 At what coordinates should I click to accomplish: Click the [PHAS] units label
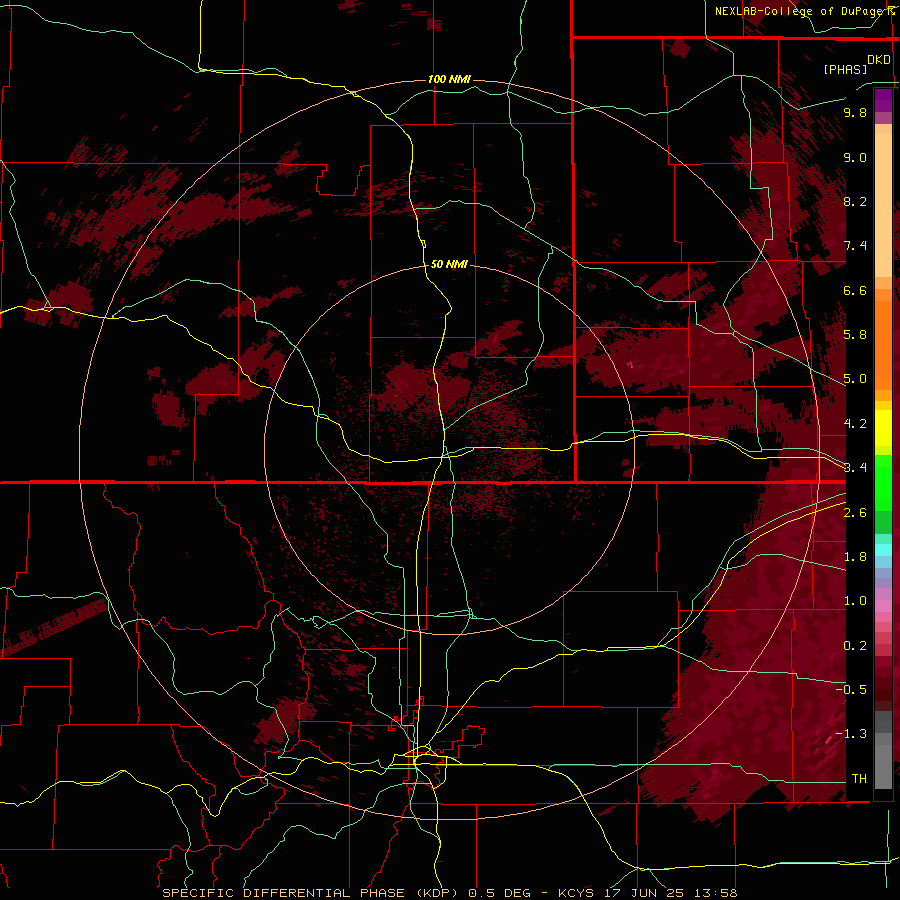click(845, 69)
